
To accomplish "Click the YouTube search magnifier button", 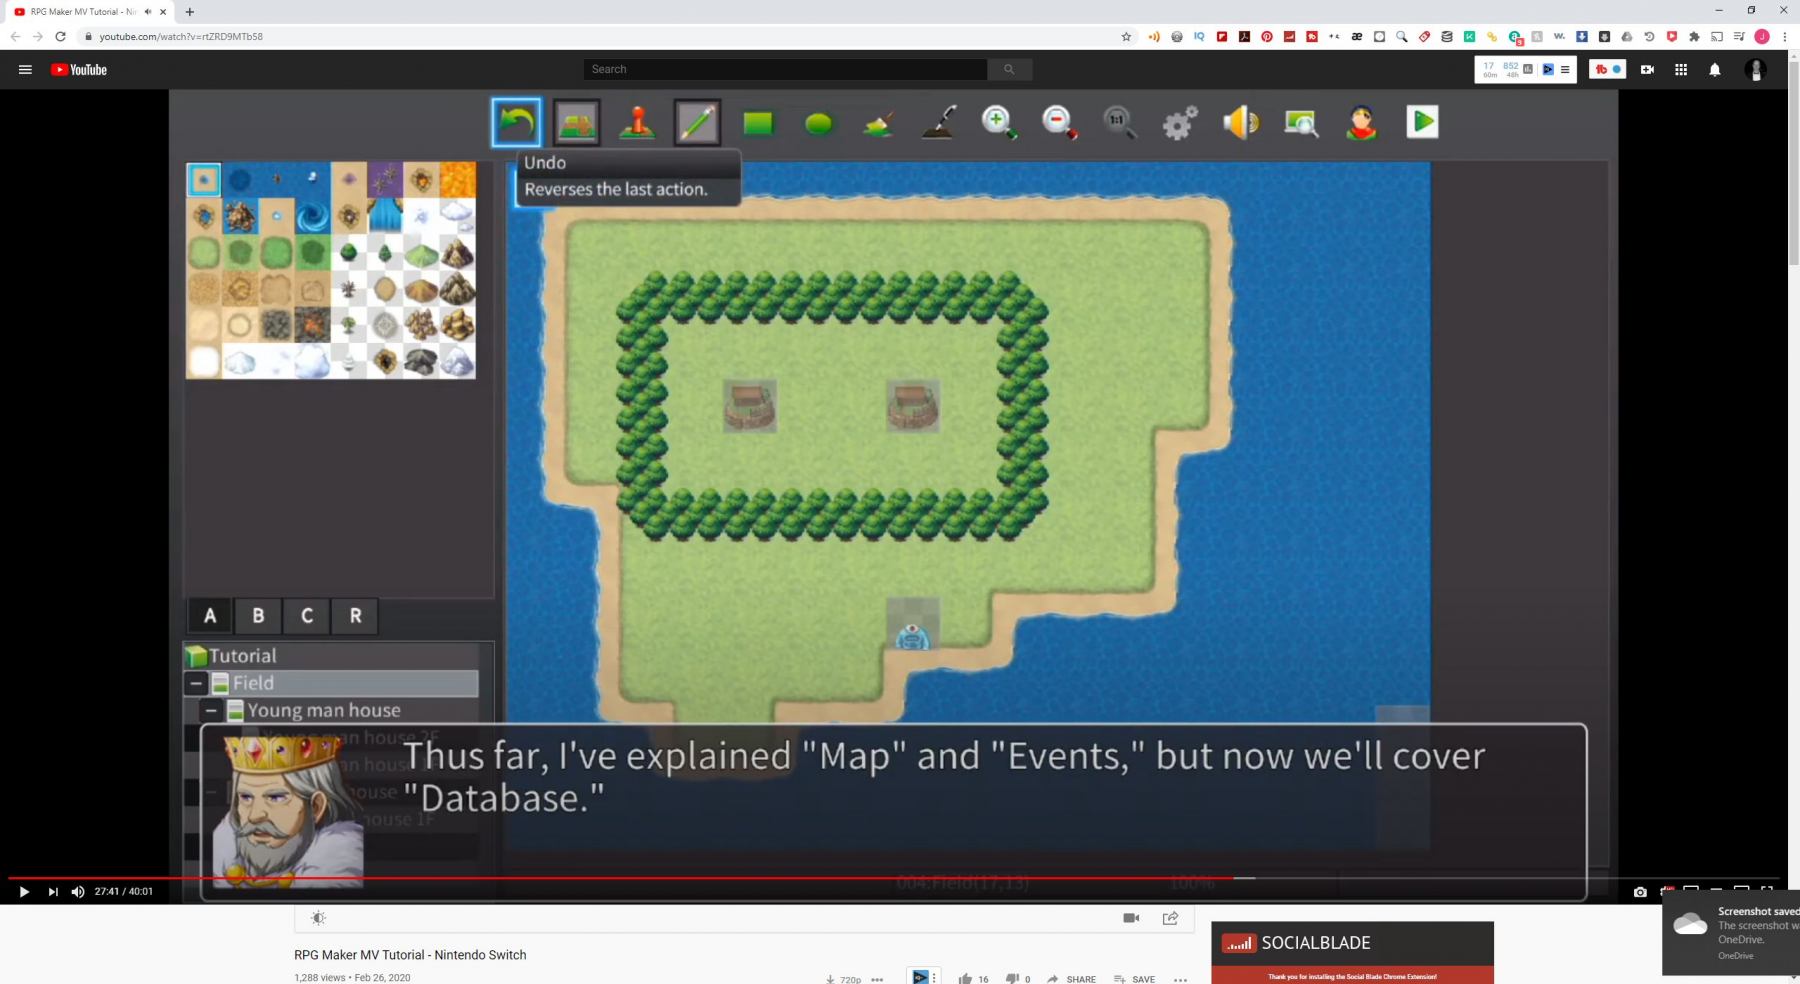I will [1009, 69].
